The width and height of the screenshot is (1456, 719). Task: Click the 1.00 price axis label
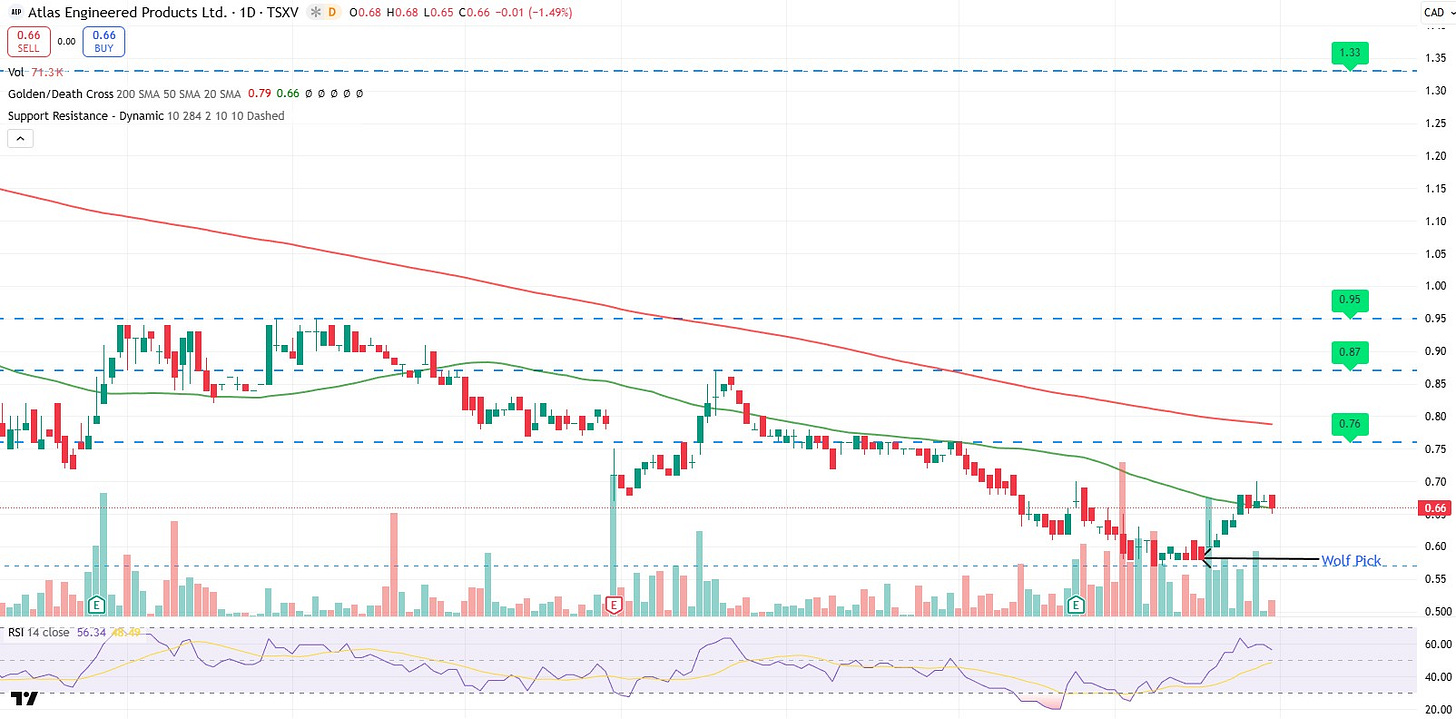1435,286
